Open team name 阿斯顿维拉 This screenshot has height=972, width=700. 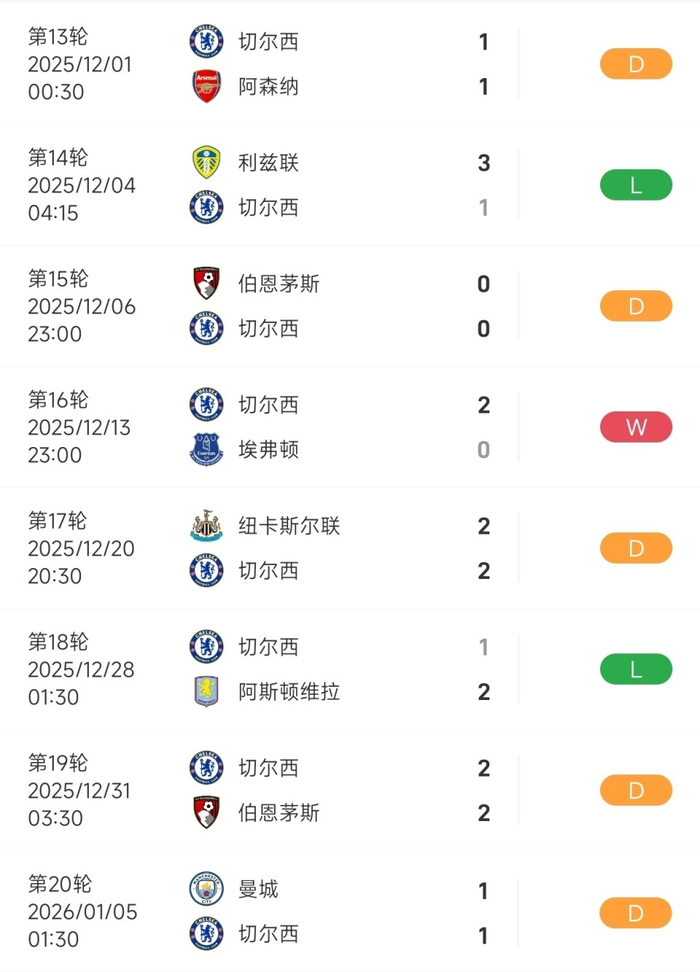pyautogui.click(x=290, y=692)
